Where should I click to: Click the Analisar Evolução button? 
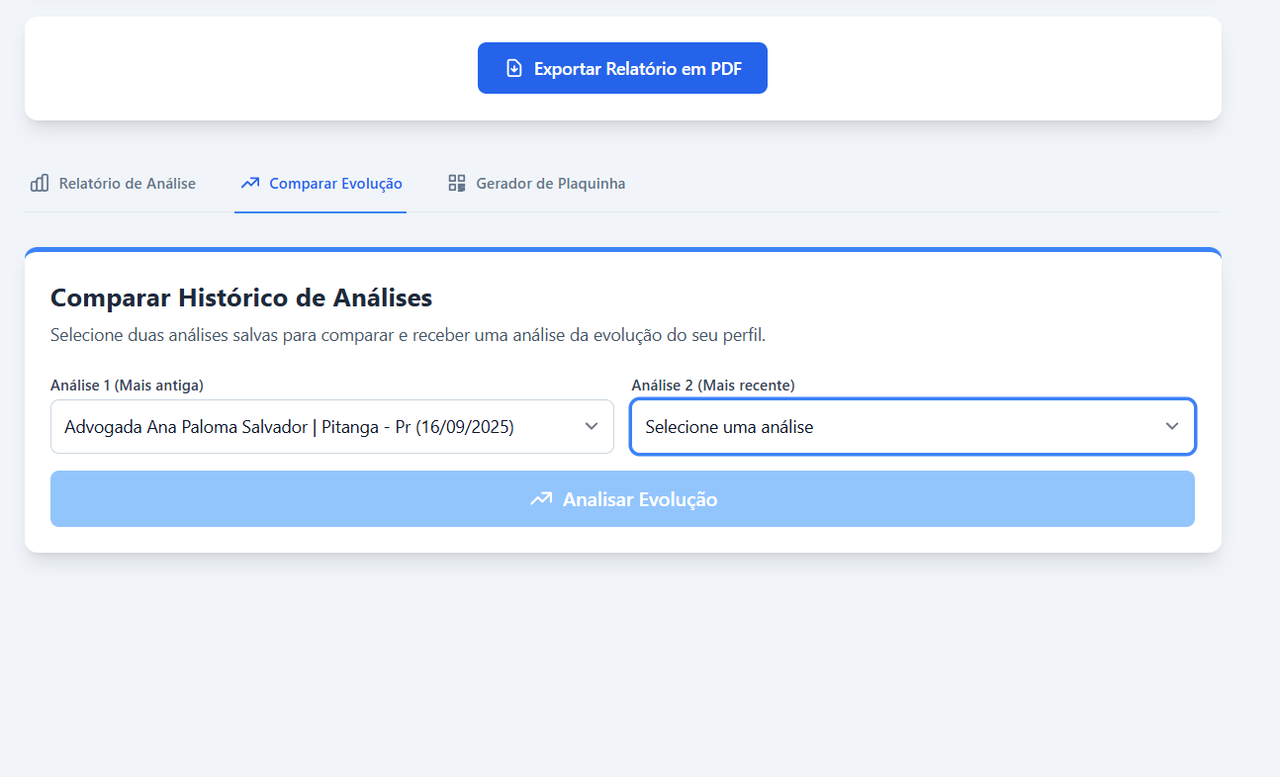click(x=622, y=499)
